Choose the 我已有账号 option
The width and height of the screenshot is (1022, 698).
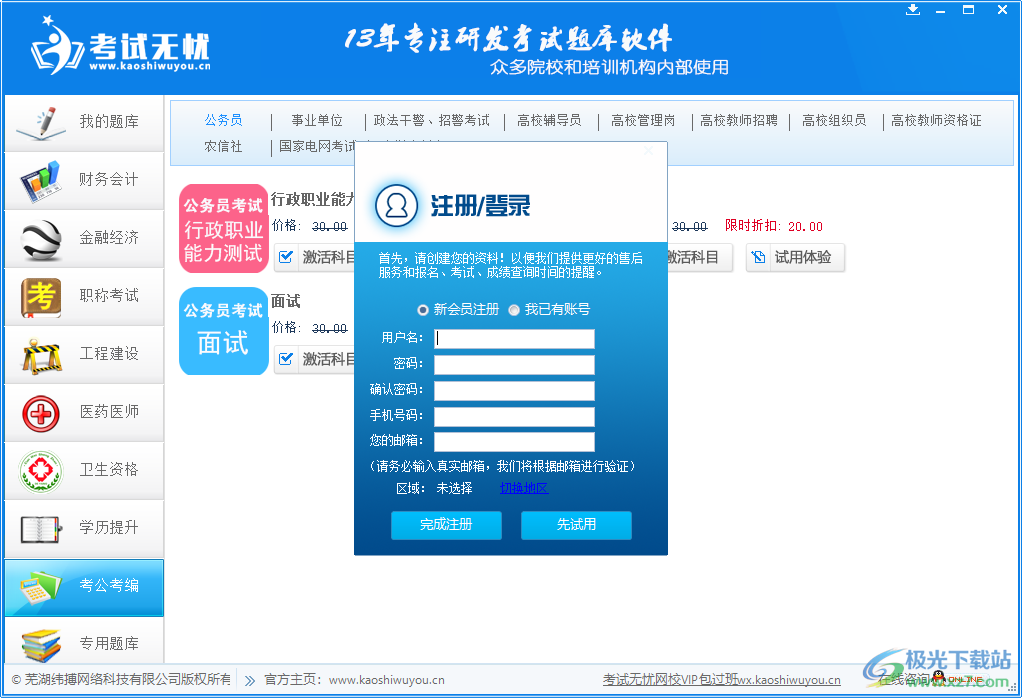515,309
